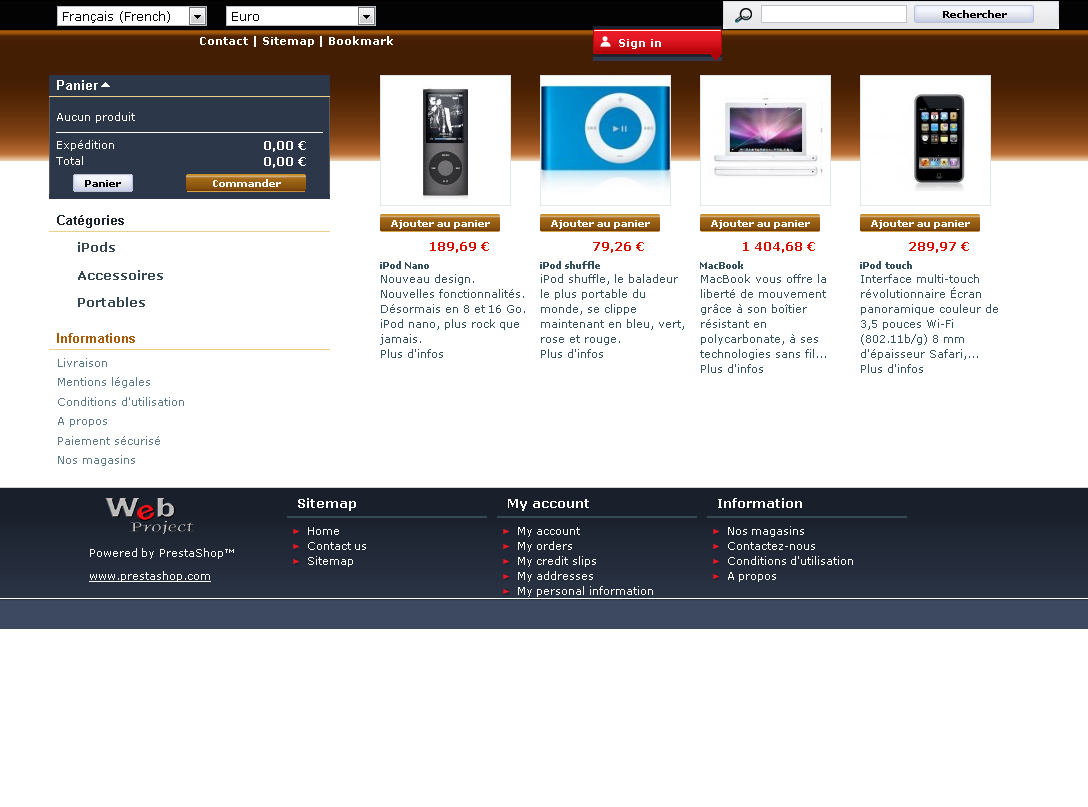
Task: Open the MacBook product thumbnail
Action: click(x=765, y=140)
